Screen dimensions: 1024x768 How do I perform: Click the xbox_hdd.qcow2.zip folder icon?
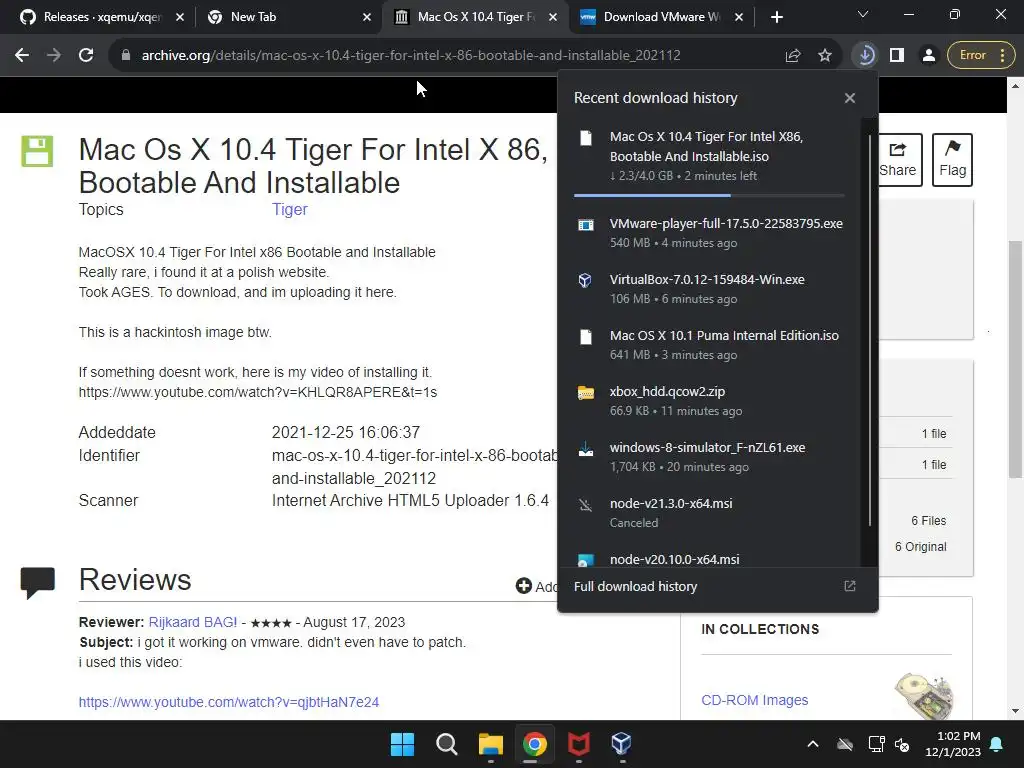point(586,392)
